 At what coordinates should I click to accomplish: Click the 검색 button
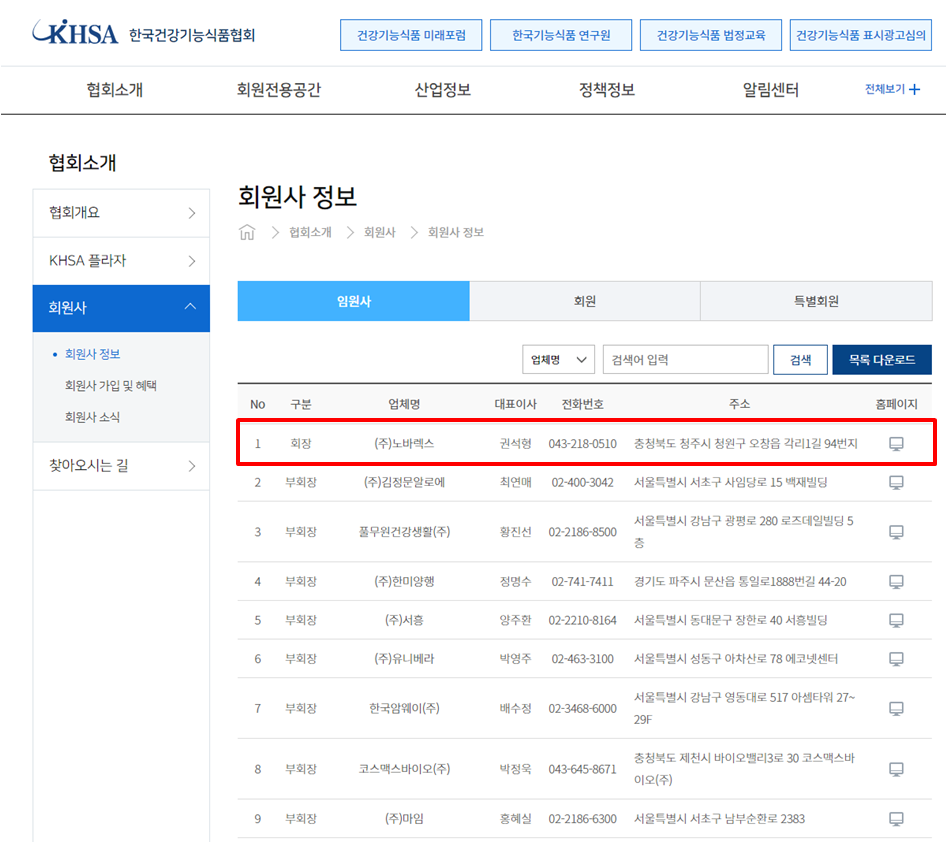pyautogui.click(x=800, y=360)
